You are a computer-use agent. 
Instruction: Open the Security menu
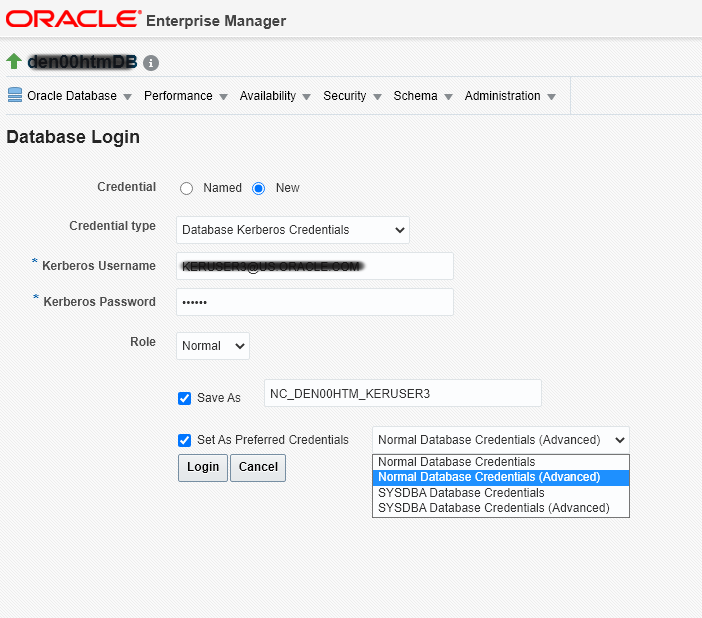tap(352, 96)
